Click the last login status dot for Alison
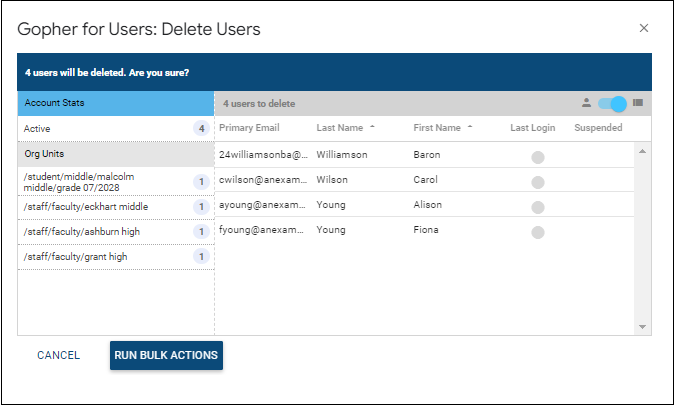 538,207
